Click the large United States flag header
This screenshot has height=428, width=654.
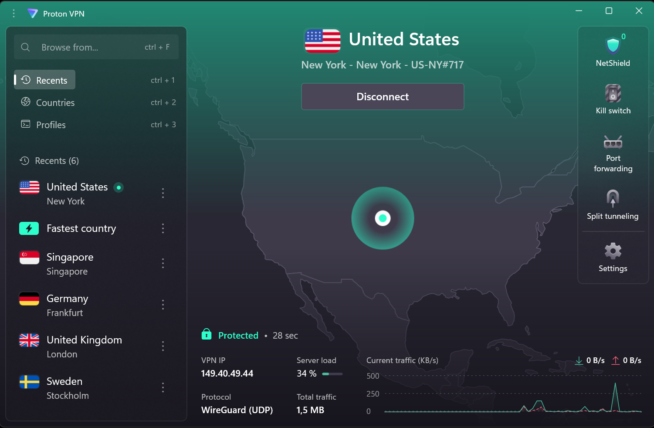[322, 40]
